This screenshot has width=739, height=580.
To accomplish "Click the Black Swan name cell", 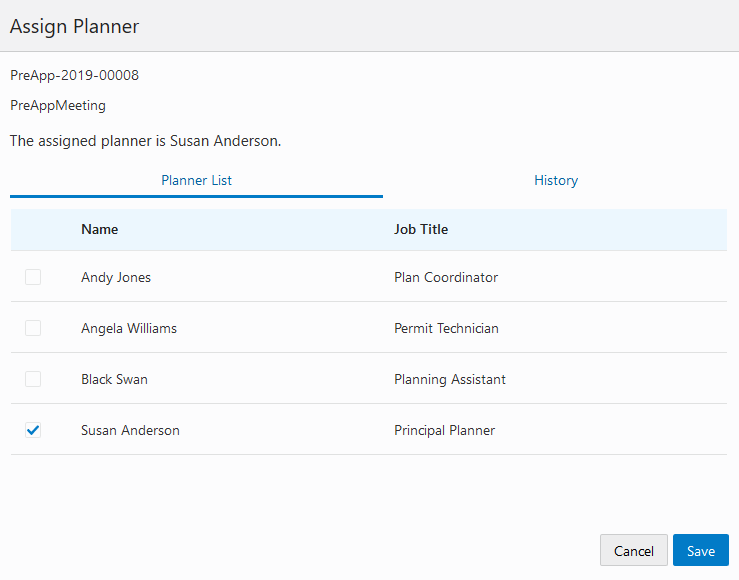I will tap(114, 379).
